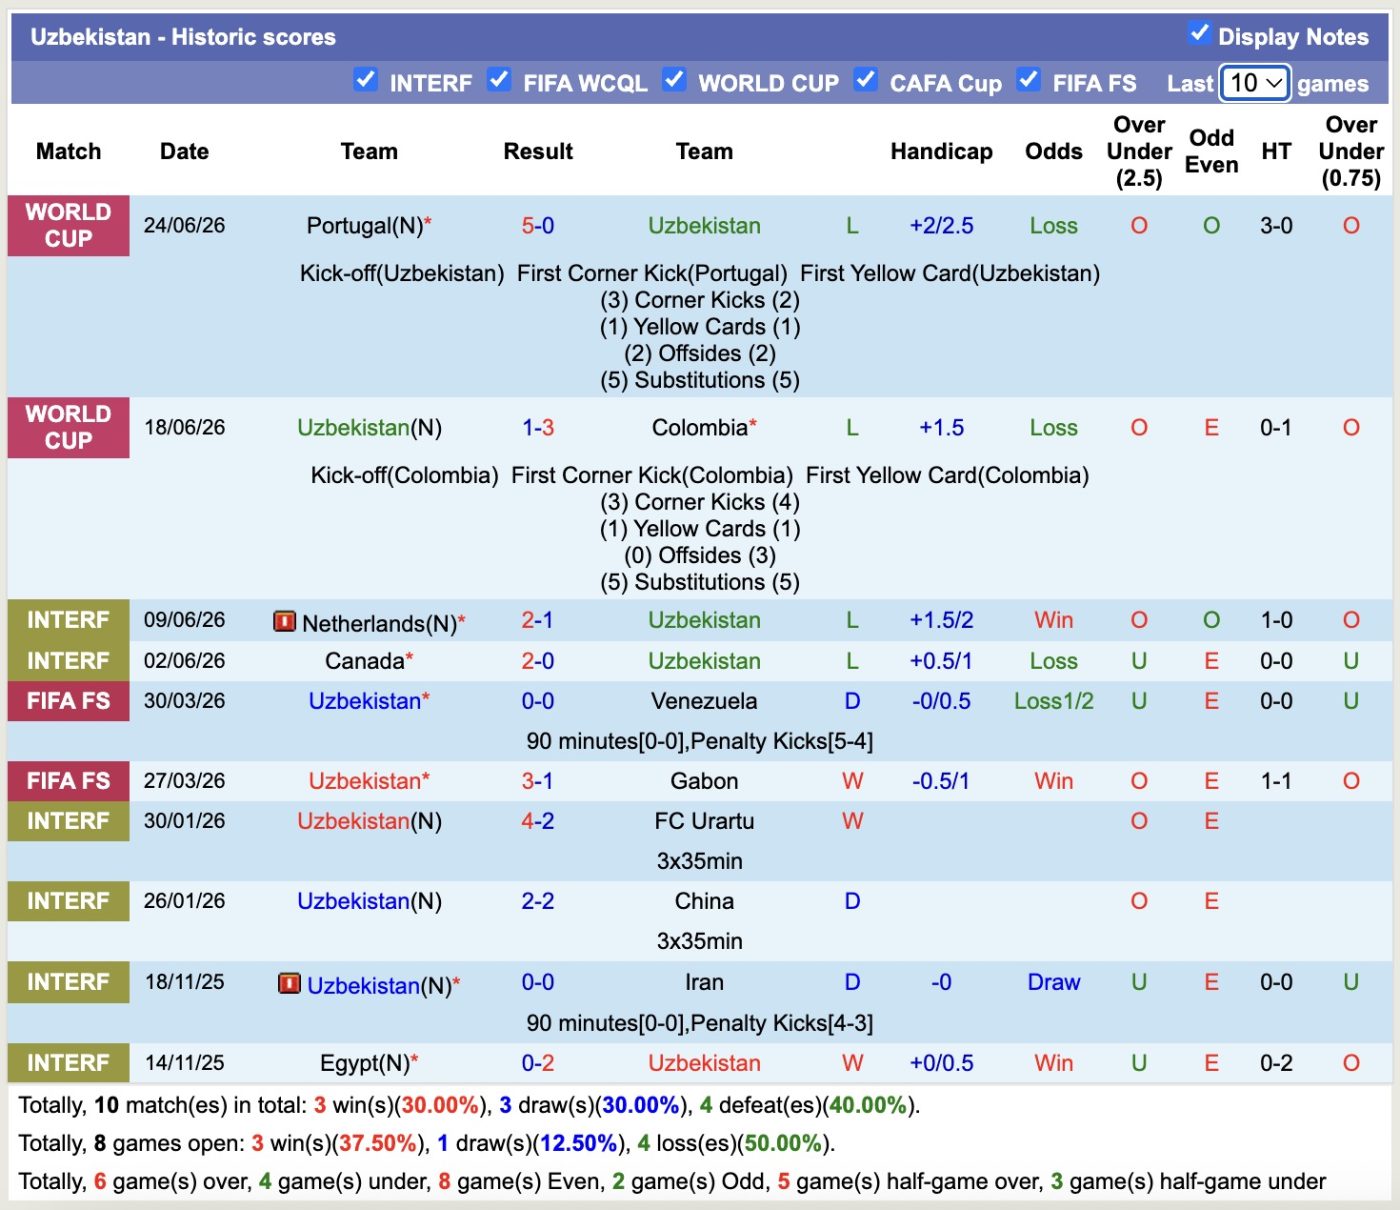This screenshot has width=1400, height=1210.
Task: Open the Last 10 games dropdown
Action: click(1255, 83)
